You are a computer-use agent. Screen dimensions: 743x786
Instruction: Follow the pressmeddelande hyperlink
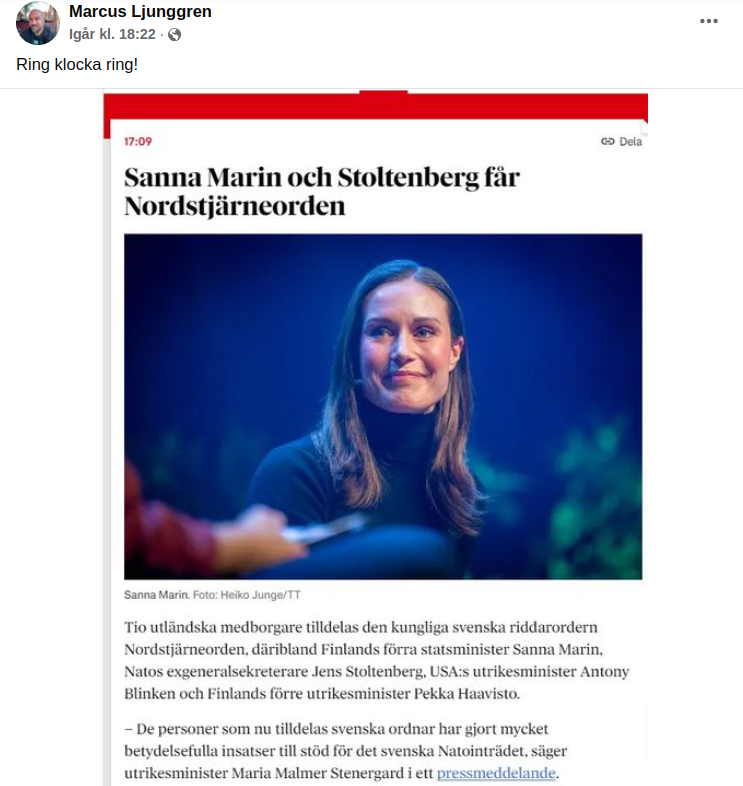tap(496, 774)
